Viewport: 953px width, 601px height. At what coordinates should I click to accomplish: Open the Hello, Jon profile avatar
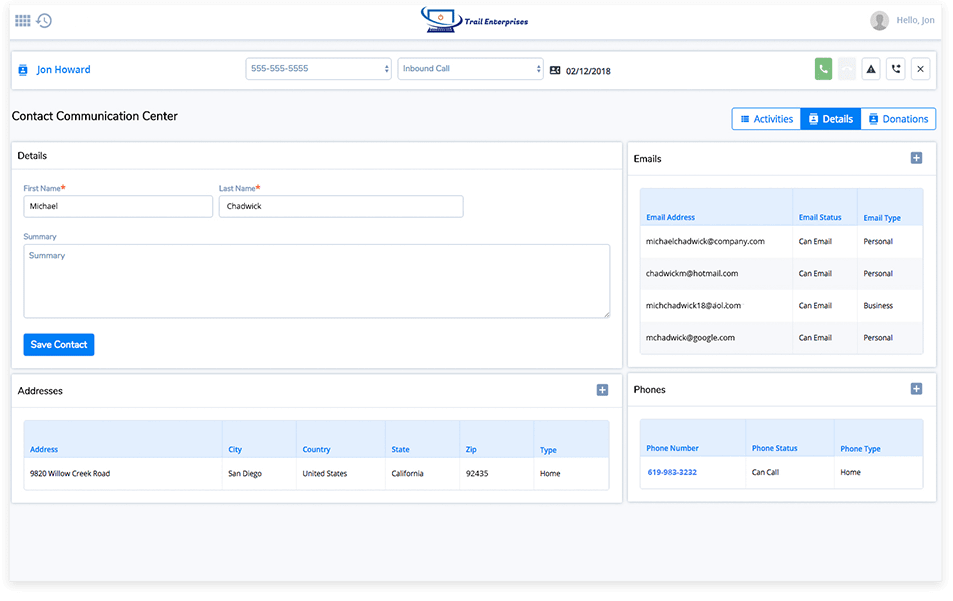click(x=881, y=19)
